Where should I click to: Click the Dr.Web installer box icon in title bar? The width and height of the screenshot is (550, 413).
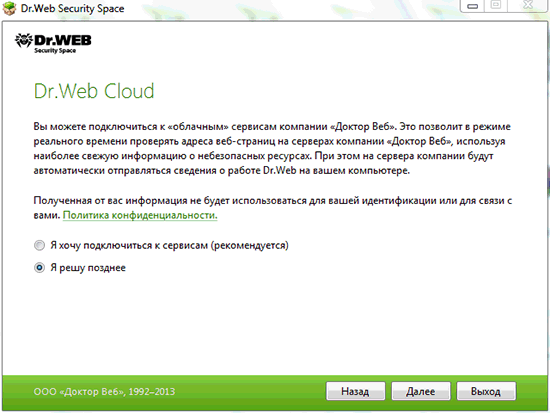click(x=9, y=8)
